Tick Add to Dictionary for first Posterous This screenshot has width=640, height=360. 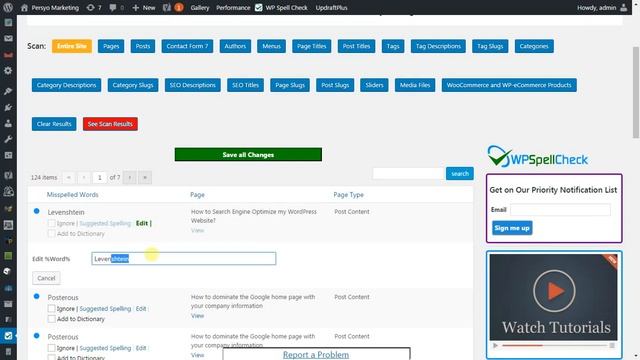coord(51,319)
